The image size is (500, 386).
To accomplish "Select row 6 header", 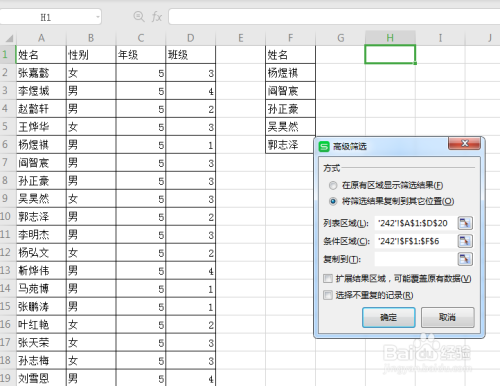I will click(x=8, y=144).
